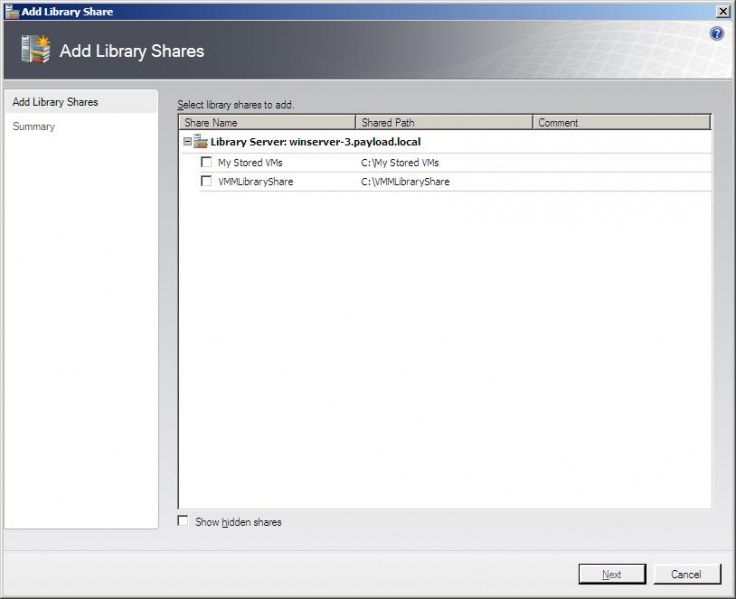This screenshot has height=599, width=736.
Task: Enable Show hidden shares option
Action: (182, 521)
